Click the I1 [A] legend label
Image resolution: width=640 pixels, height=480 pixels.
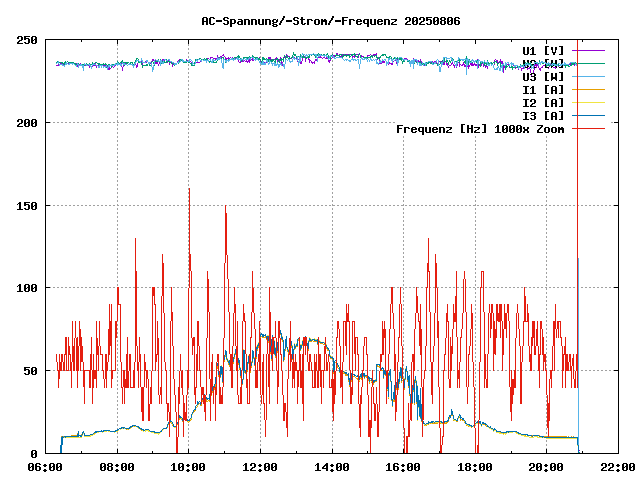[543, 89]
